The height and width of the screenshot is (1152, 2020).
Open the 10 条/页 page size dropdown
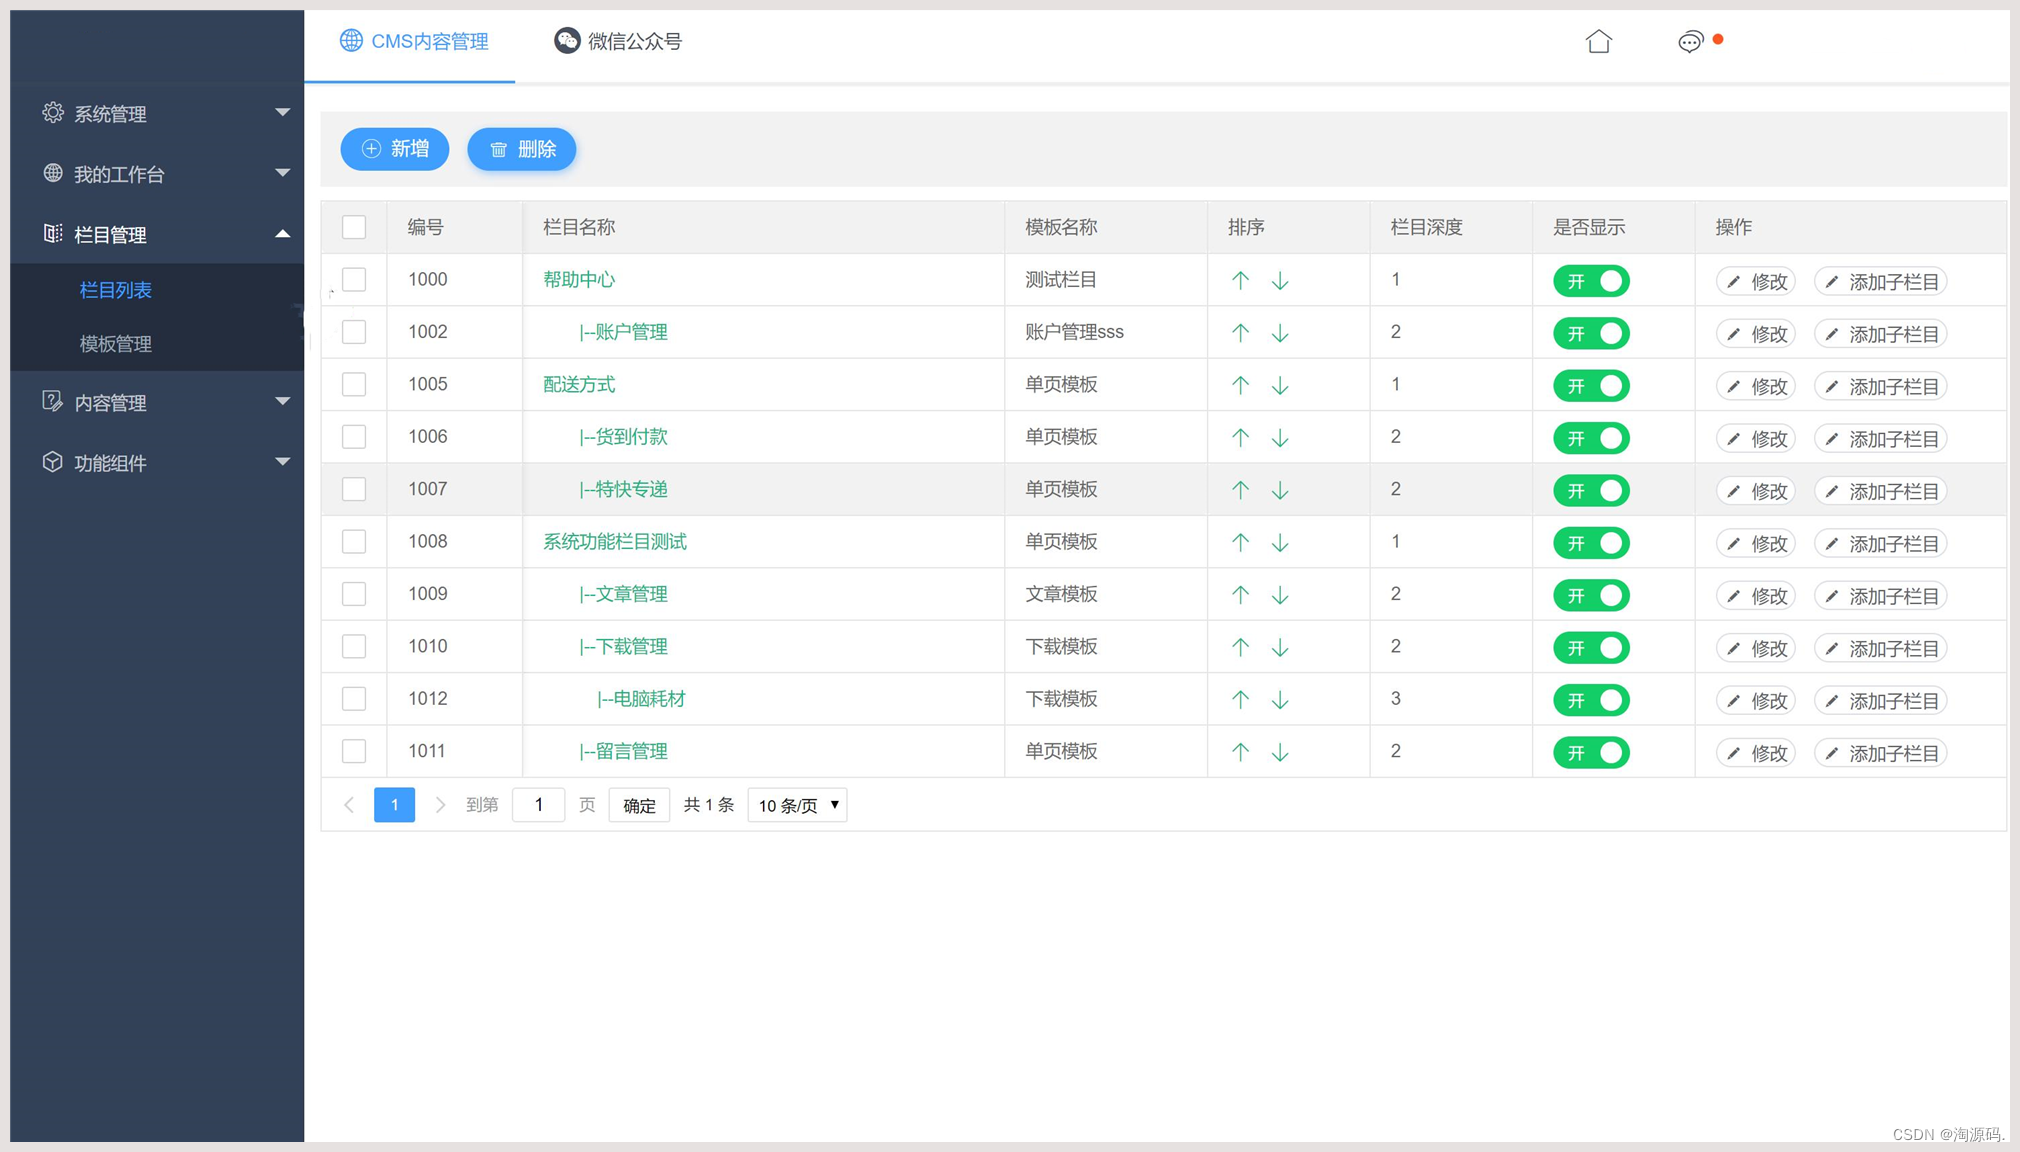point(797,805)
